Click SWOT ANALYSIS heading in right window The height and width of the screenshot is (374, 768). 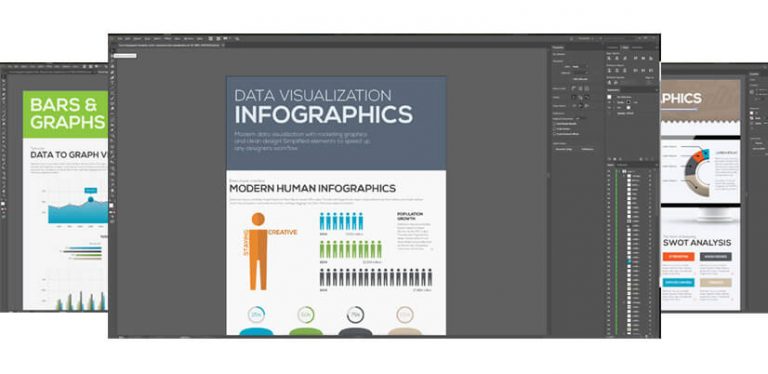coord(697,243)
